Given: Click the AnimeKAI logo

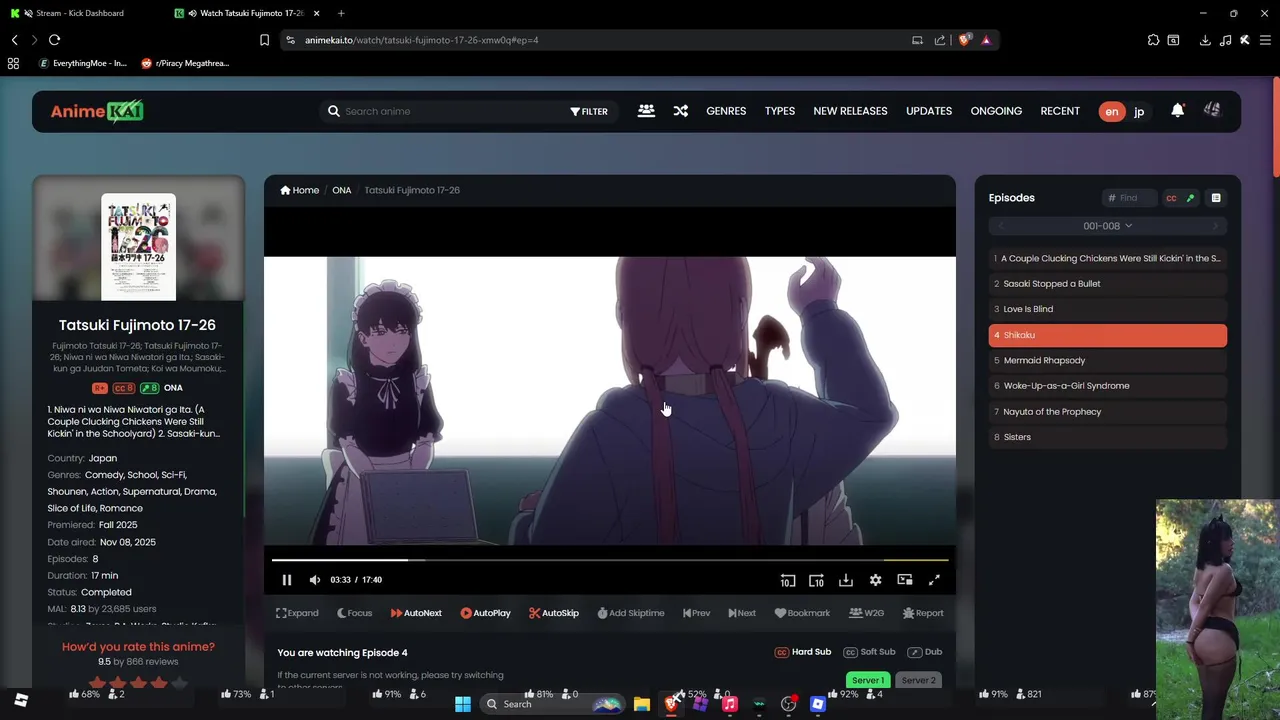Looking at the screenshot, I should coord(97,111).
